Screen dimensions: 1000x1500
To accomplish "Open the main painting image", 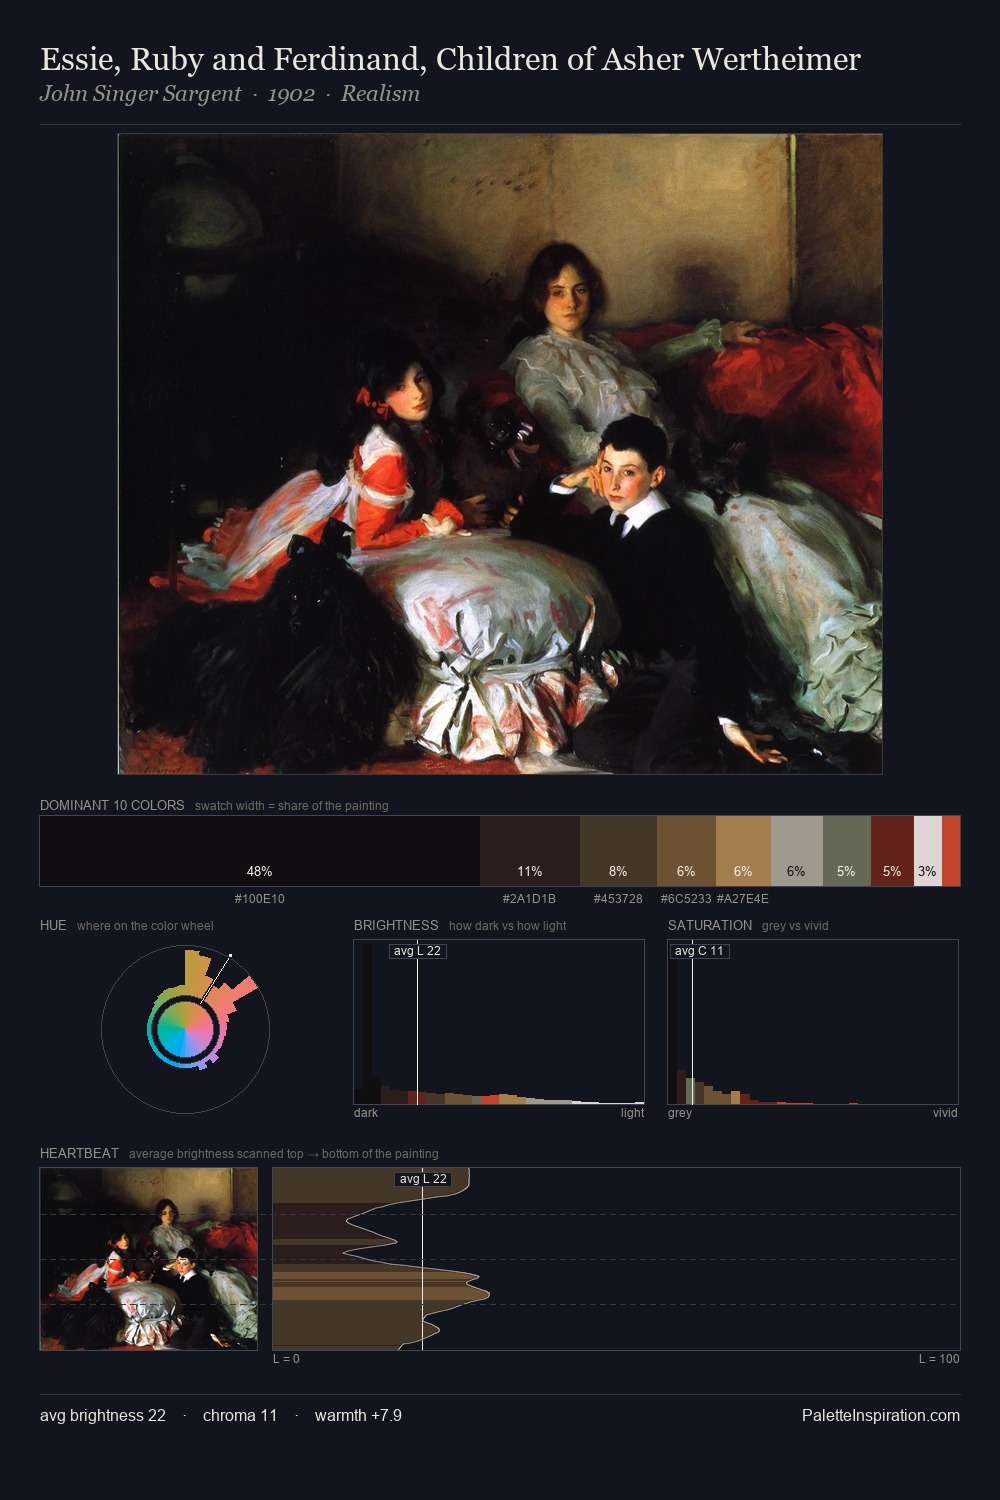I will click(x=500, y=454).
